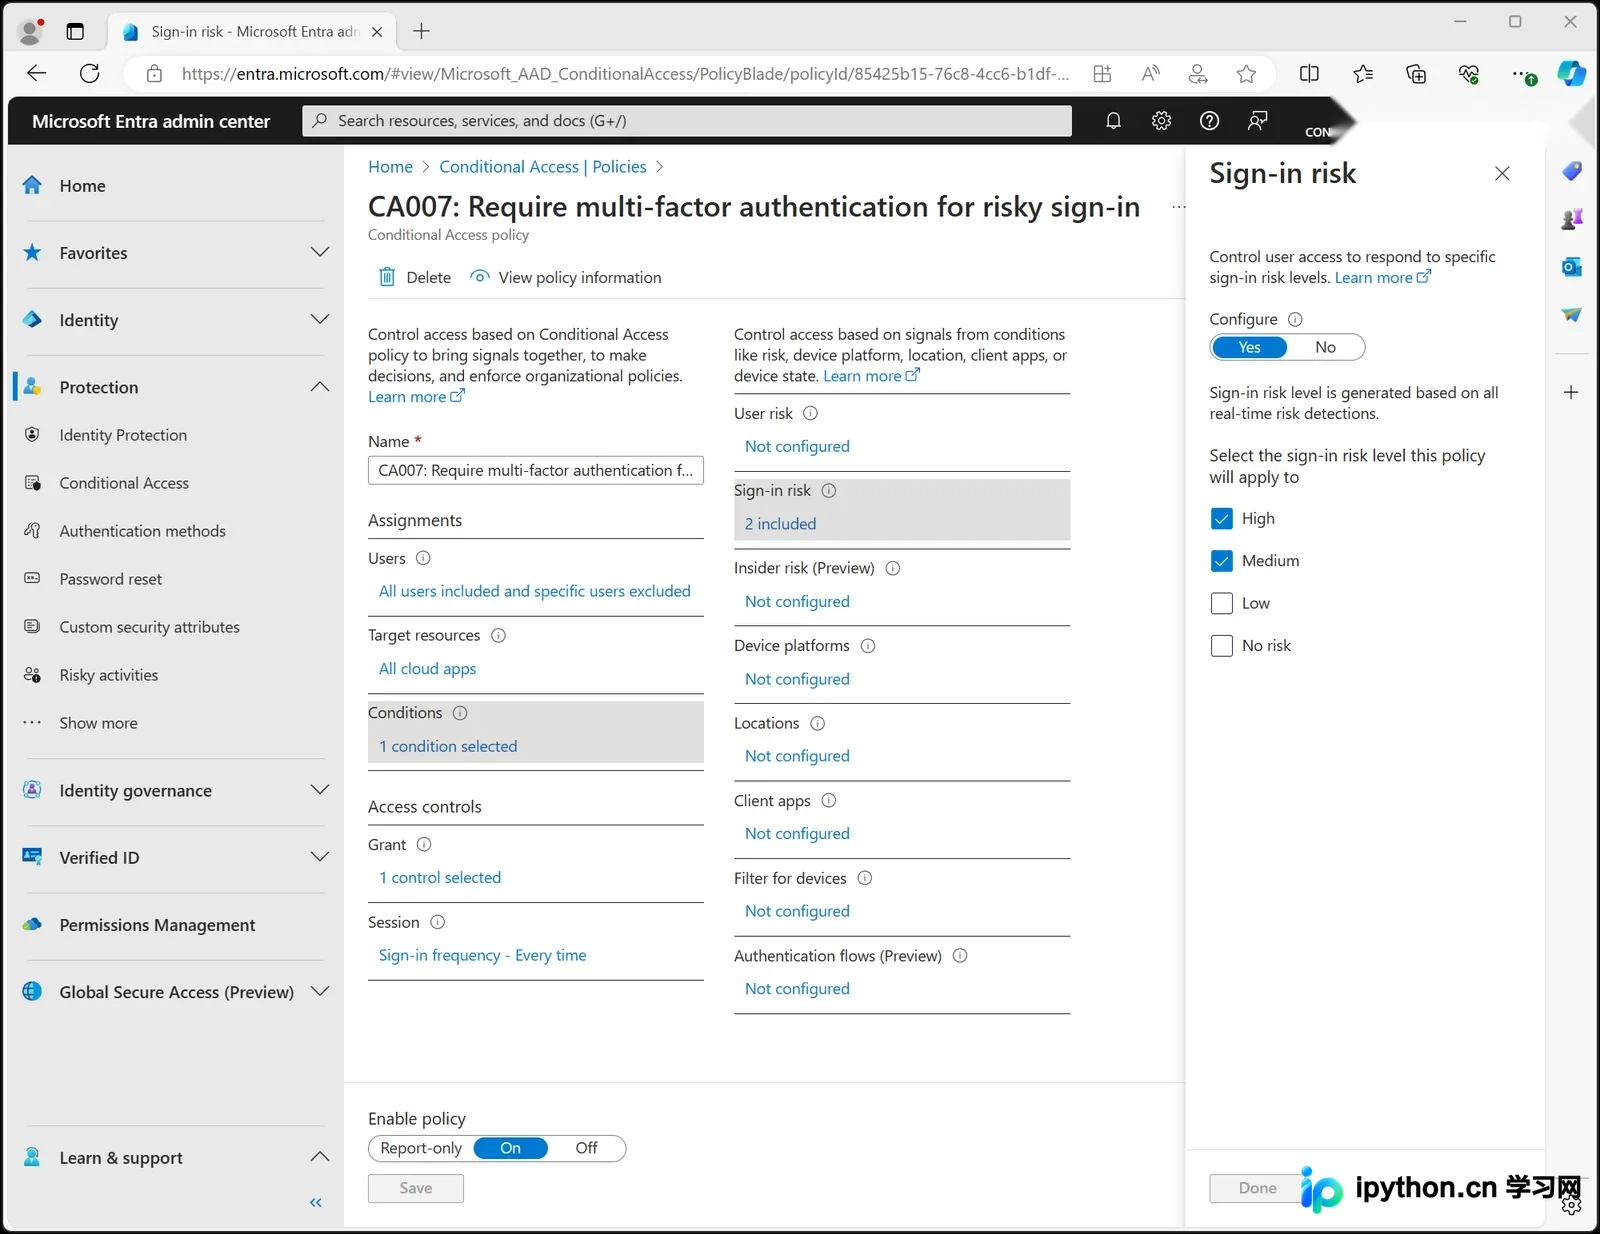Click the Home icon in sidebar
The height and width of the screenshot is (1234, 1600).
tap(32, 185)
